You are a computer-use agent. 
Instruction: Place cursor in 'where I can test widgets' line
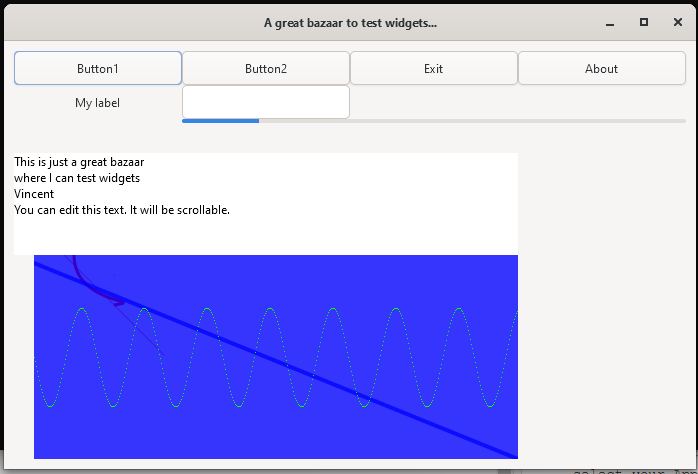coord(77,178)
